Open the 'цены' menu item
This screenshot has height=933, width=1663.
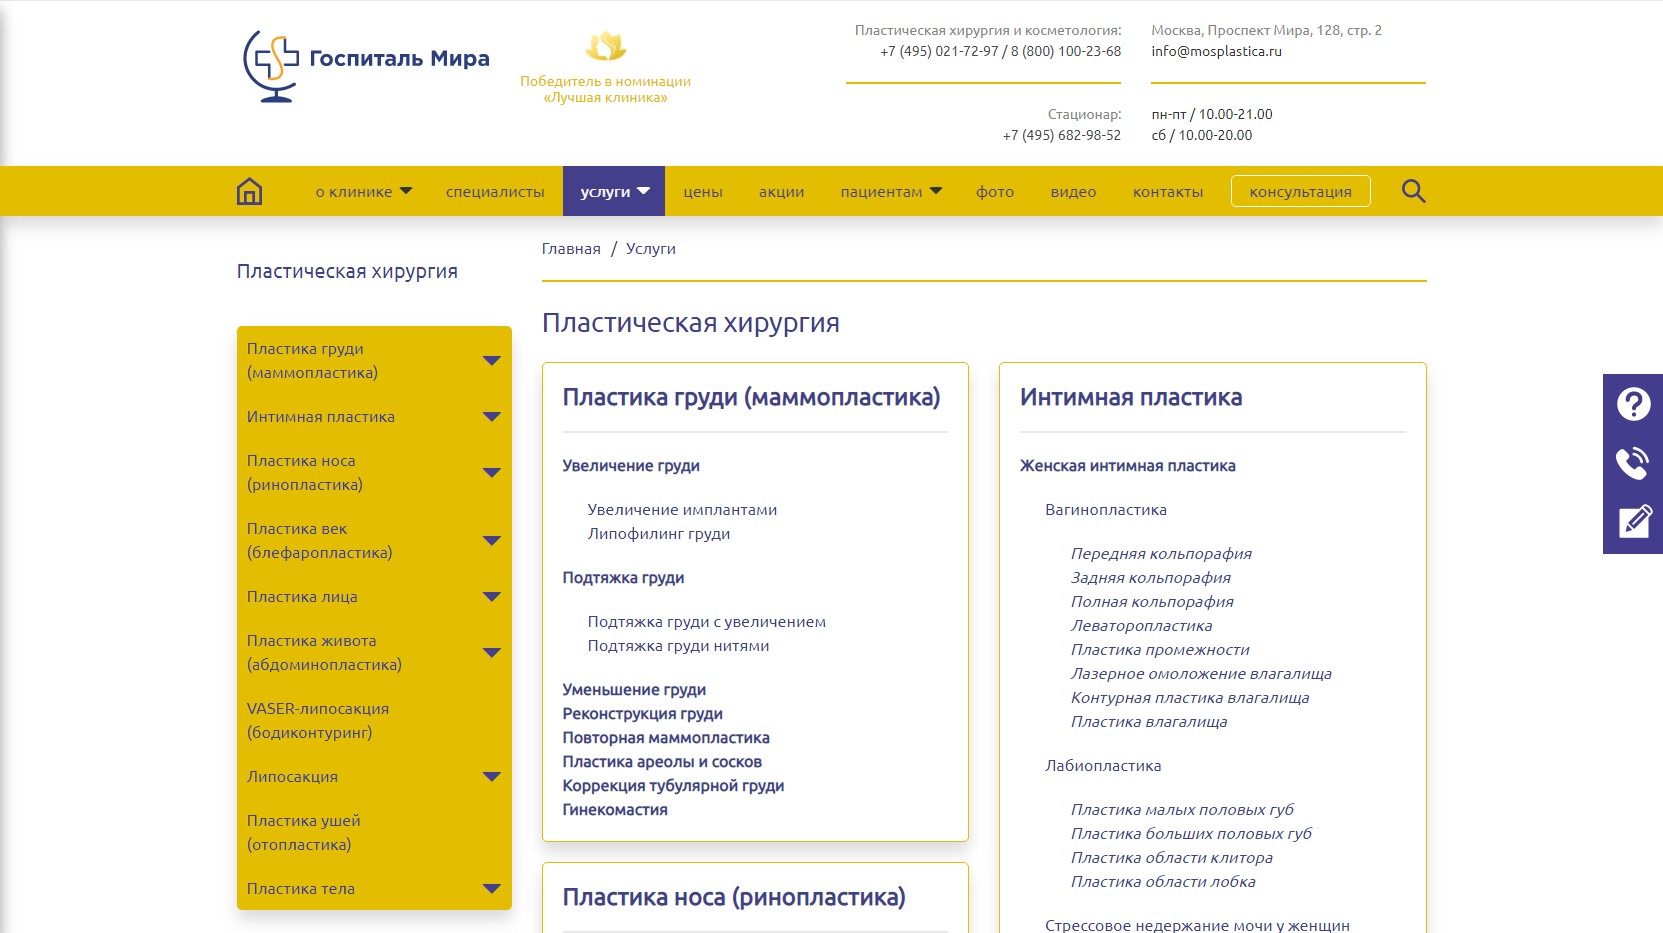click(x=703, y=192)
